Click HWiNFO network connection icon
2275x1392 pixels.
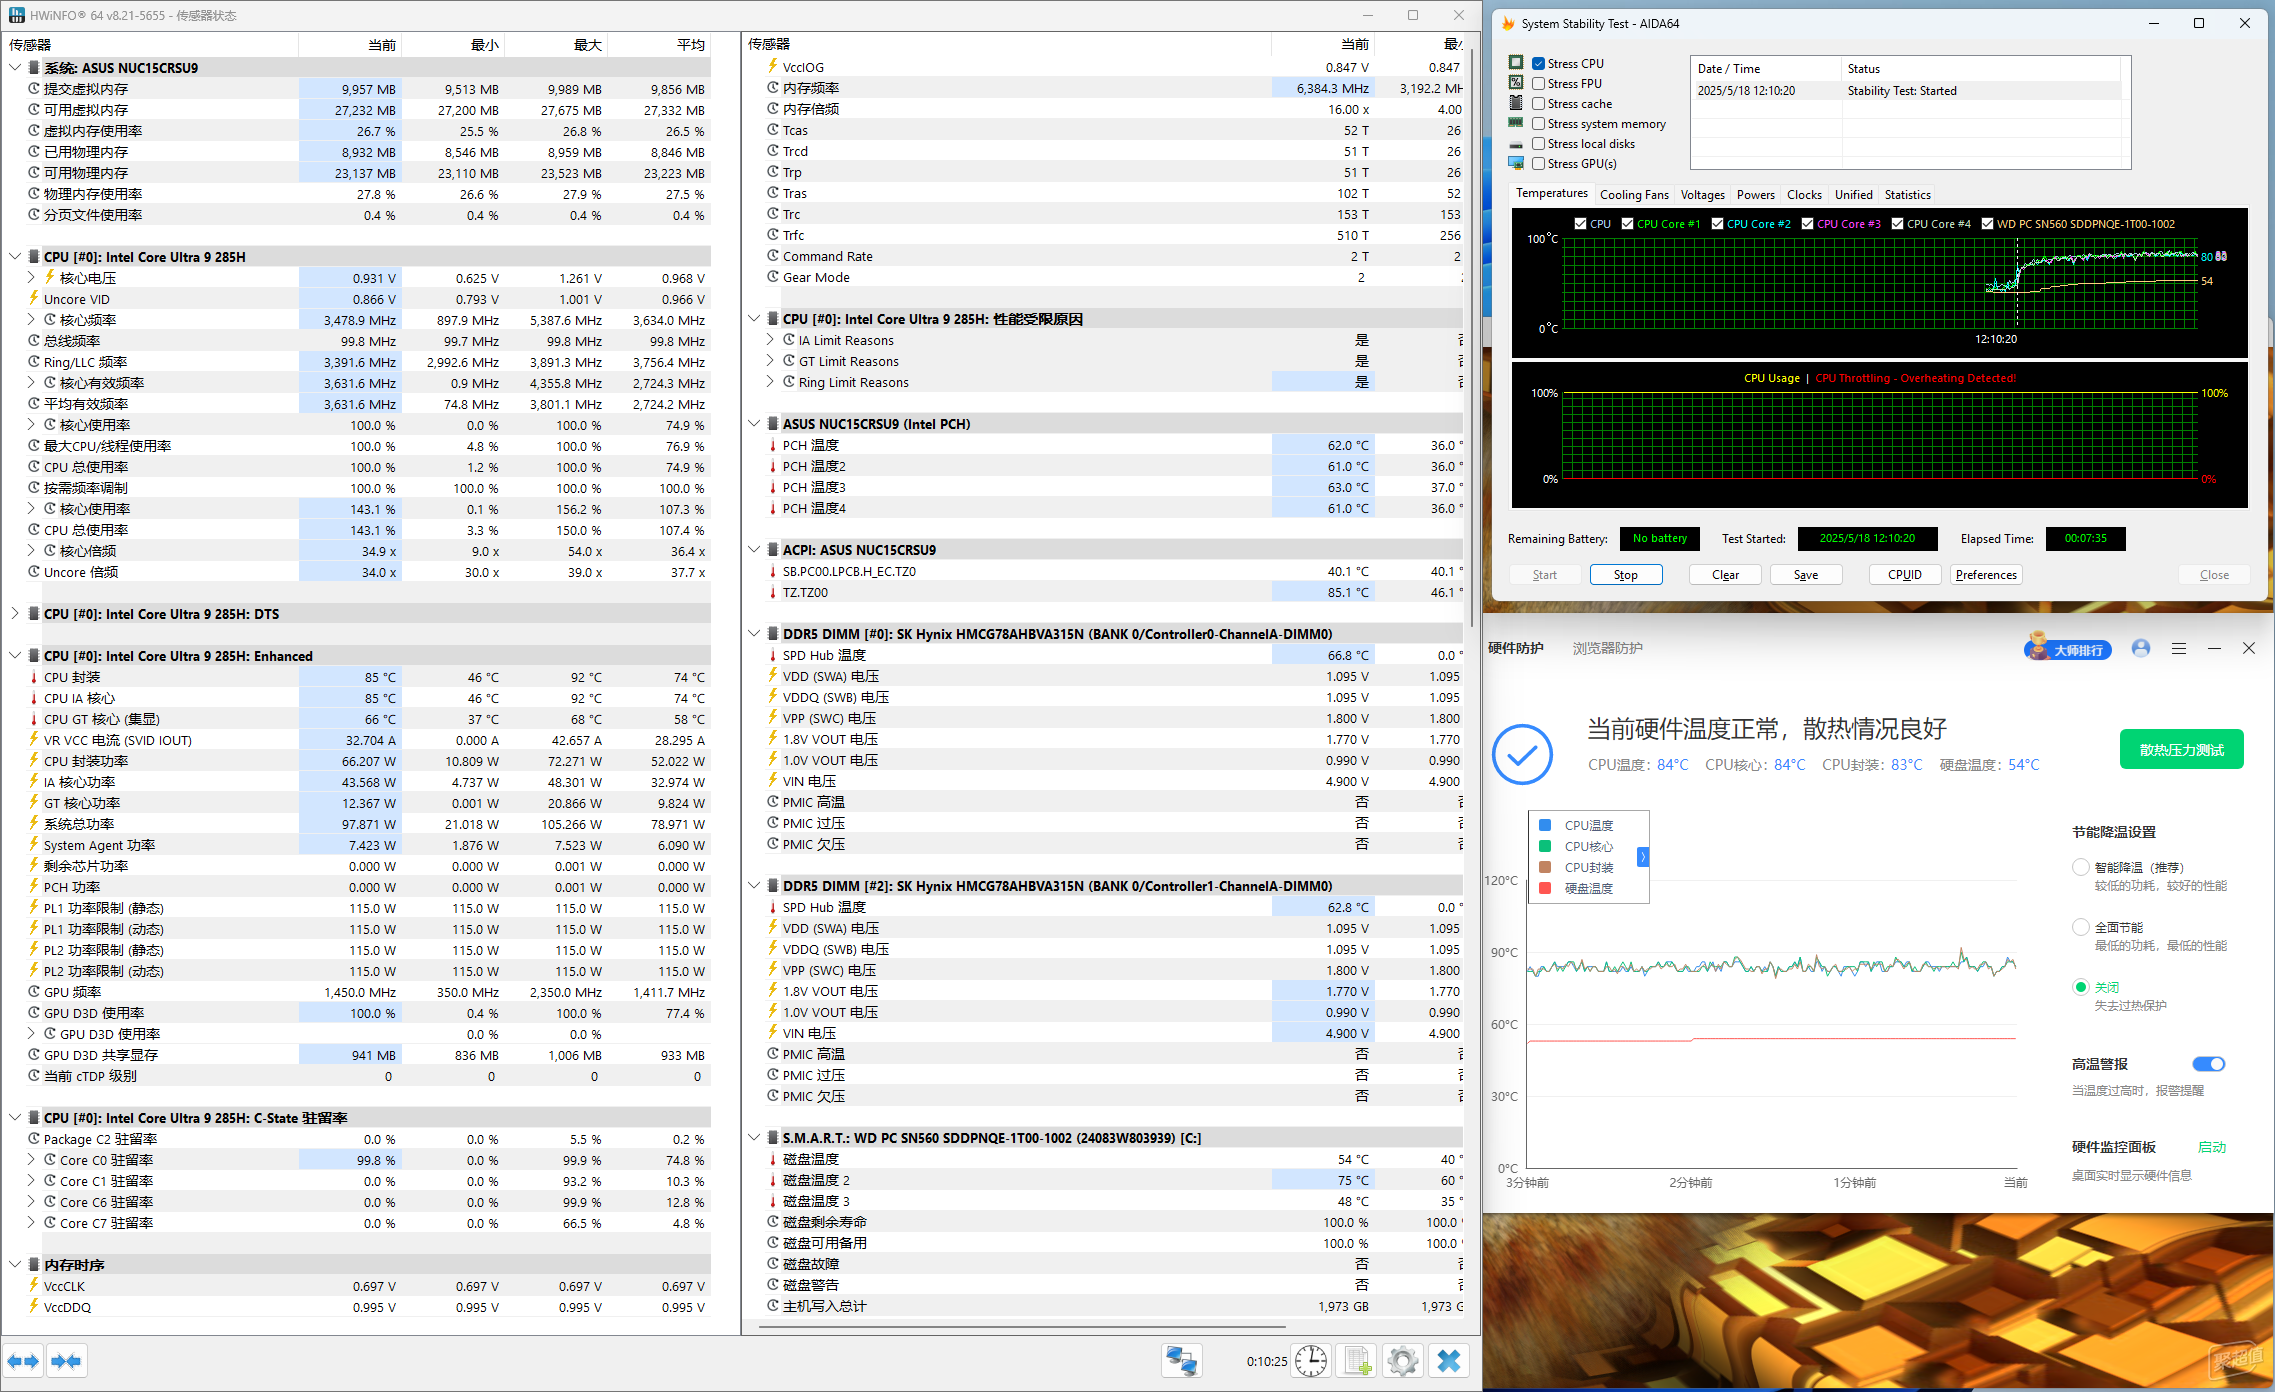point(1181,1361)
